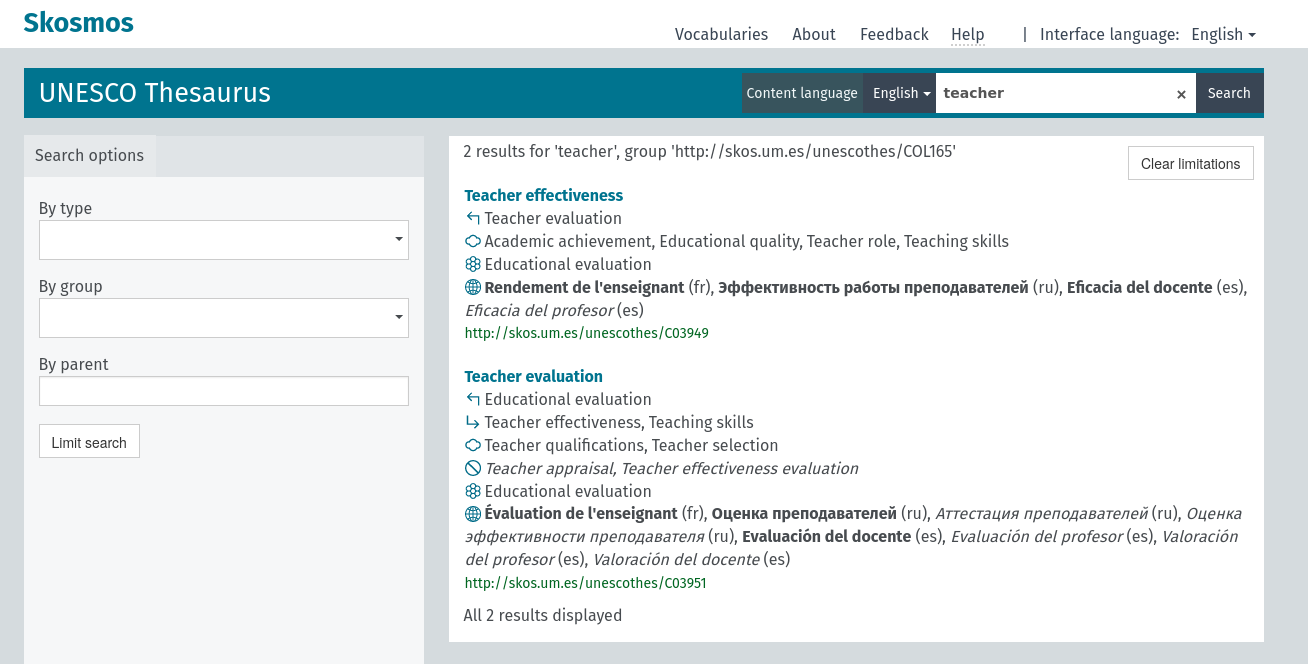
Task: Click the Limit search button
Action: (89, 442)
